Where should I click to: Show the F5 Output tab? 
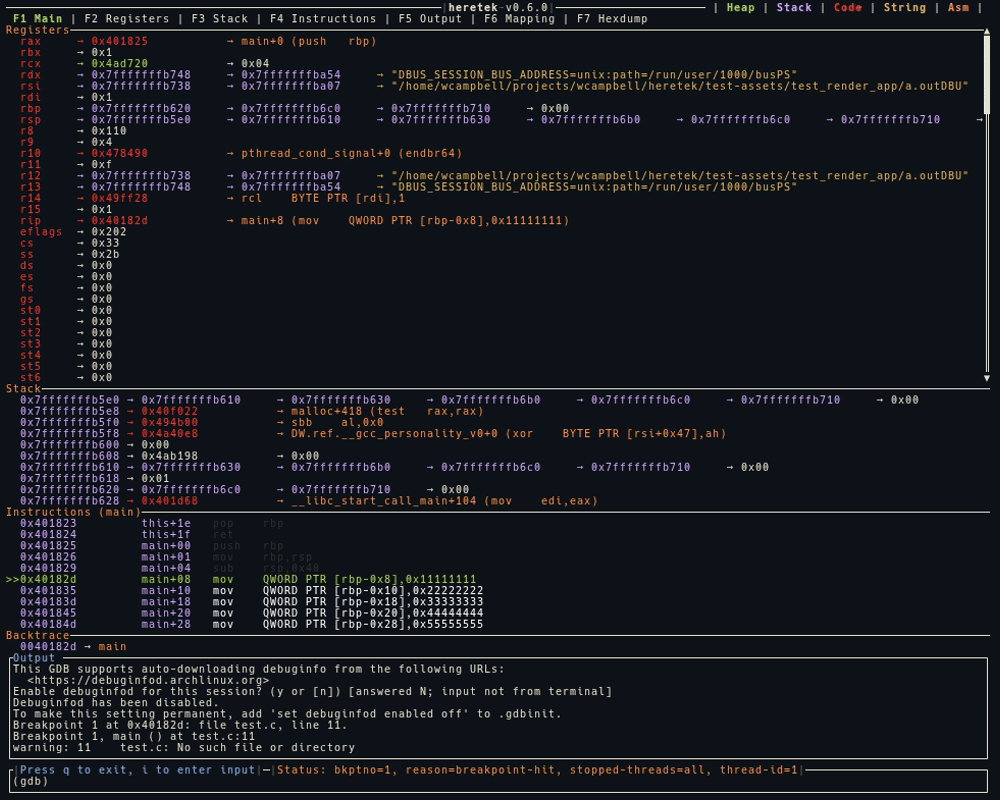[430, 19]
